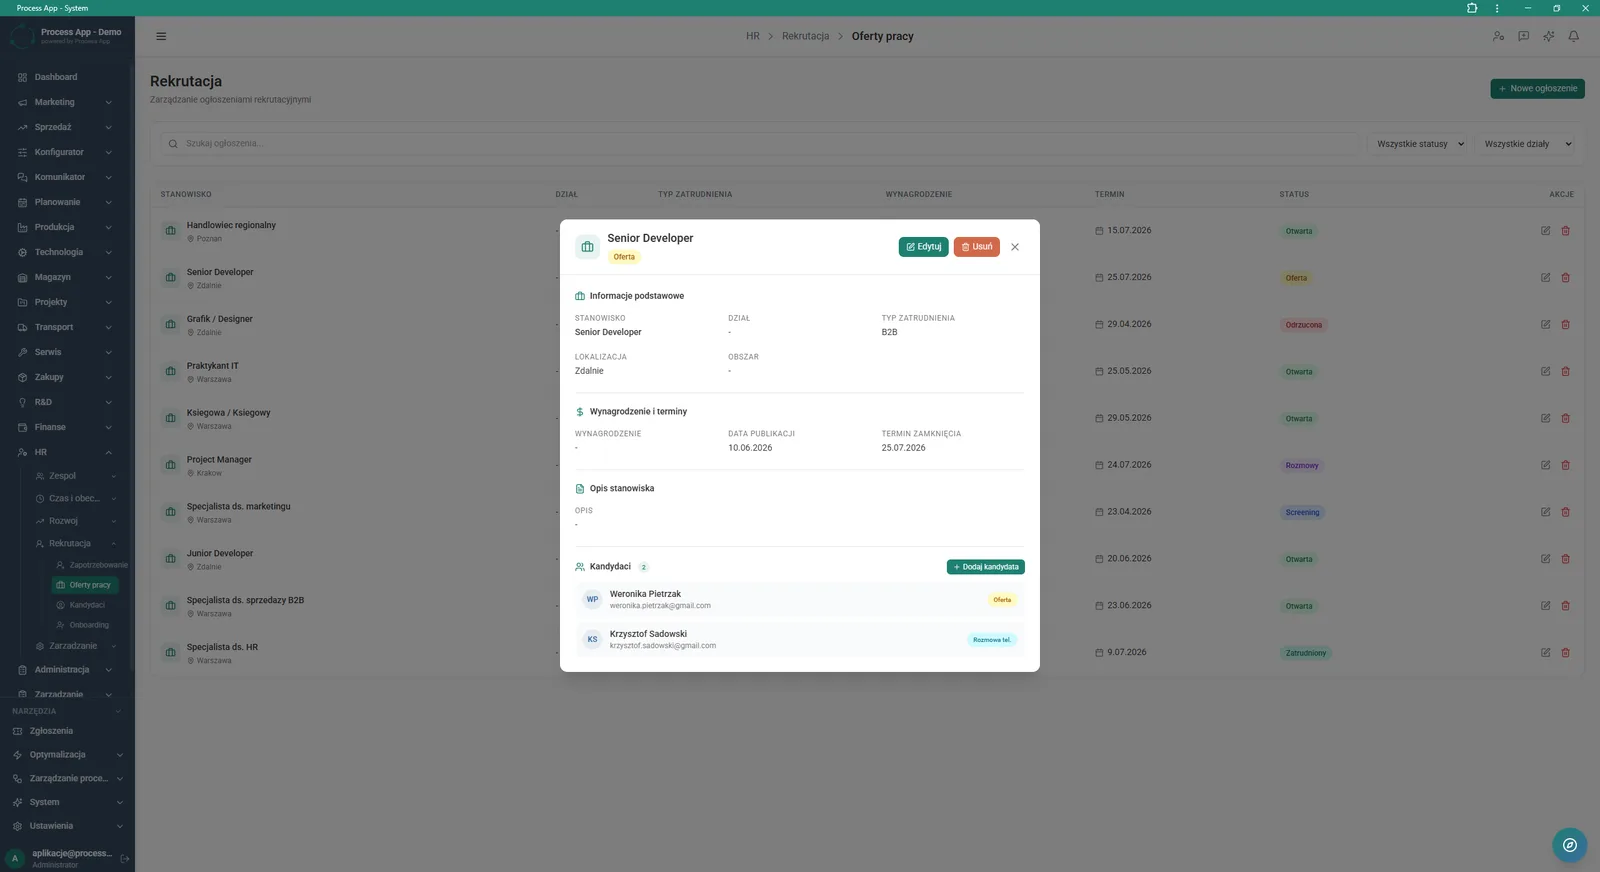Screen dimensions: 1600x872
Task: Open Kandydaci in the sidebar
Action: 86,605
